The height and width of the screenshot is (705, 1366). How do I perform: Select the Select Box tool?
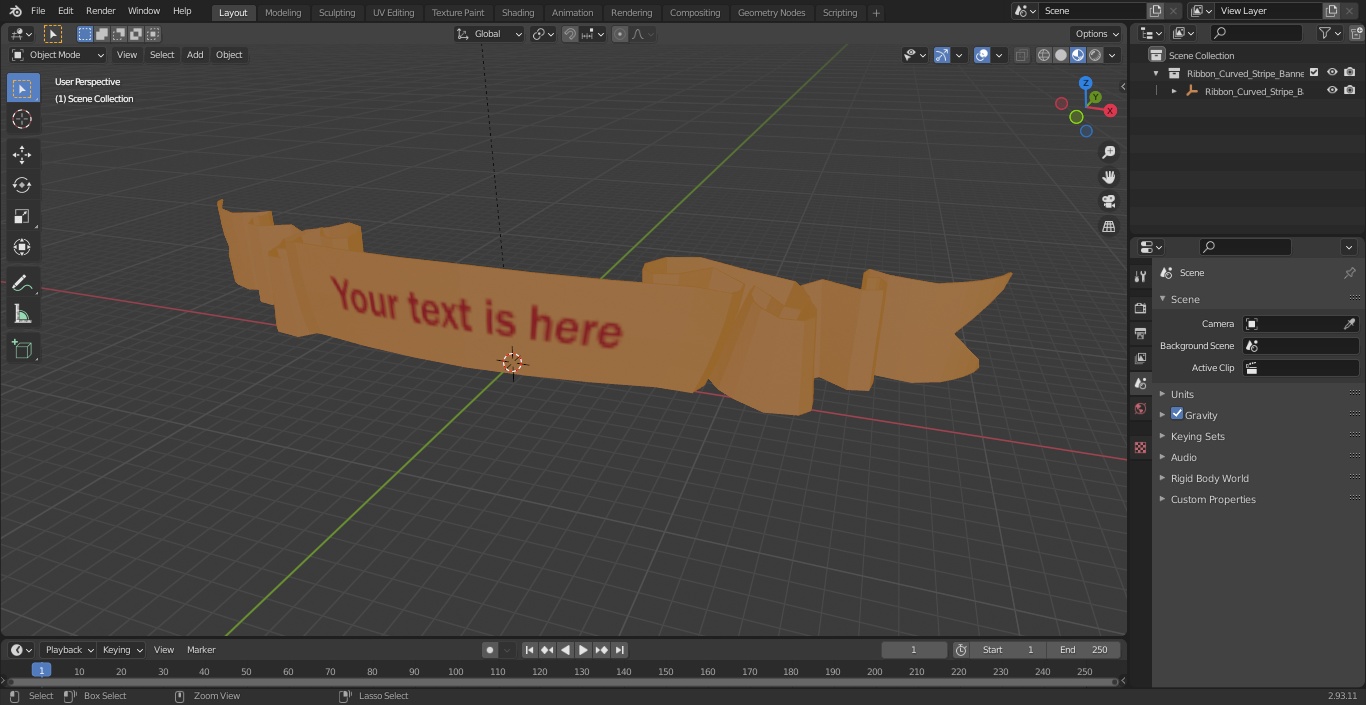(23, 88)
